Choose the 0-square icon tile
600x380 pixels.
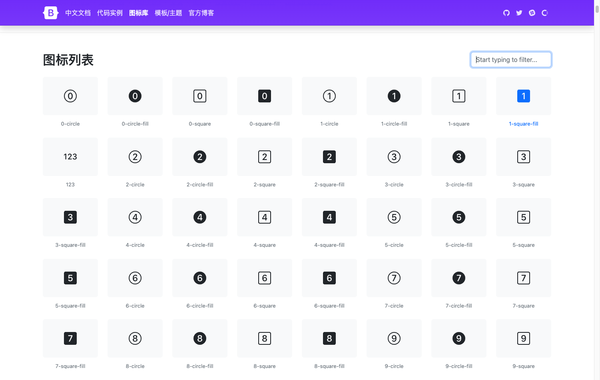[200, 96]
